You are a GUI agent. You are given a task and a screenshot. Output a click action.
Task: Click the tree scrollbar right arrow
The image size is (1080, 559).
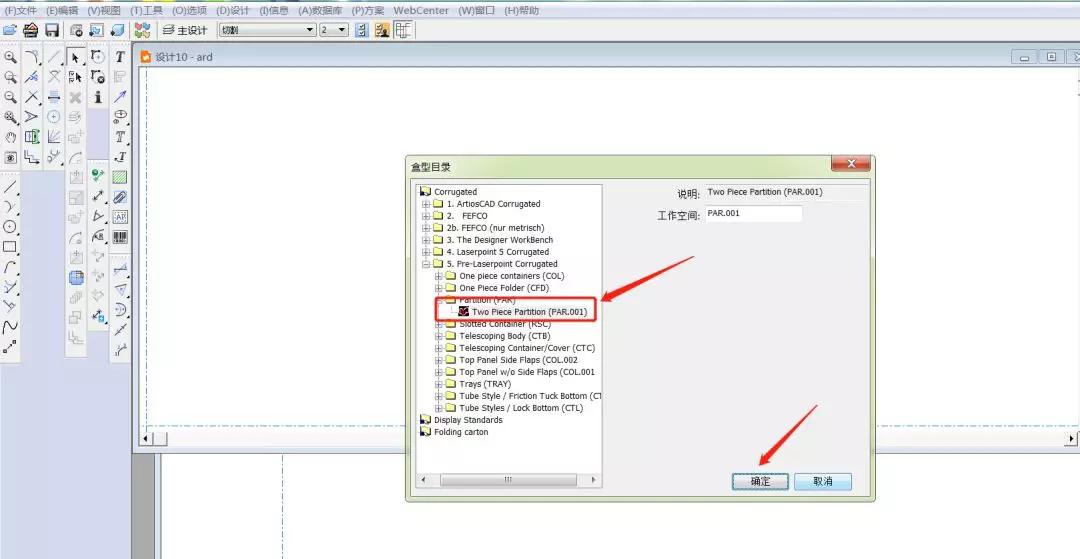(x=594, y=480)
